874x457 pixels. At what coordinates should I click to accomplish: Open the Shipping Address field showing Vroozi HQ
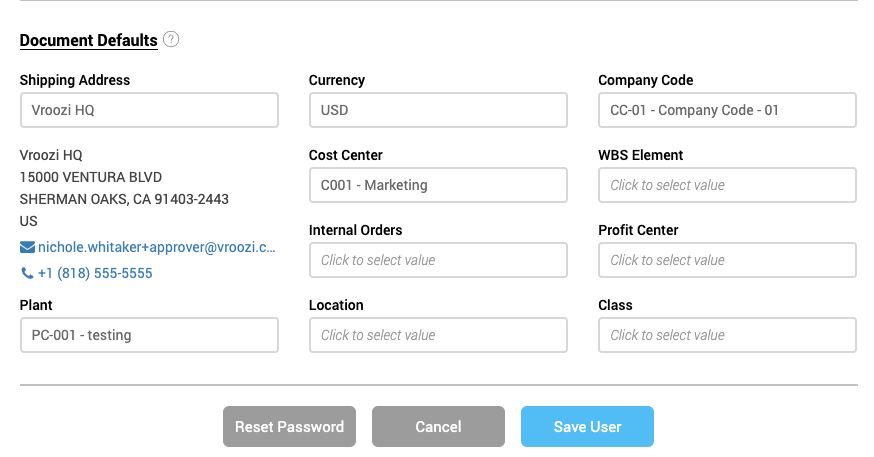(x=149, y=110)
